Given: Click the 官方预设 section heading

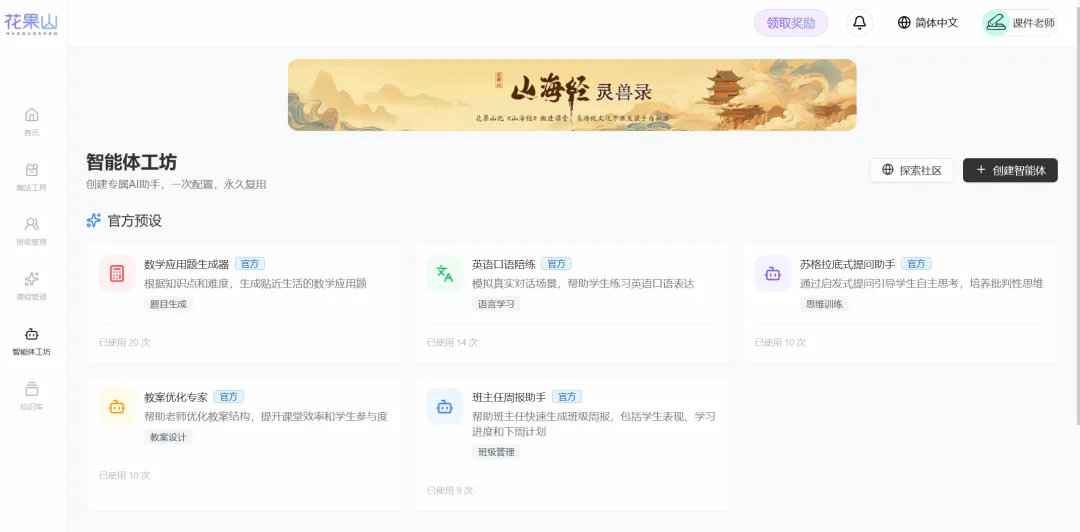Looking at the screenshot, I should [134, 221].
